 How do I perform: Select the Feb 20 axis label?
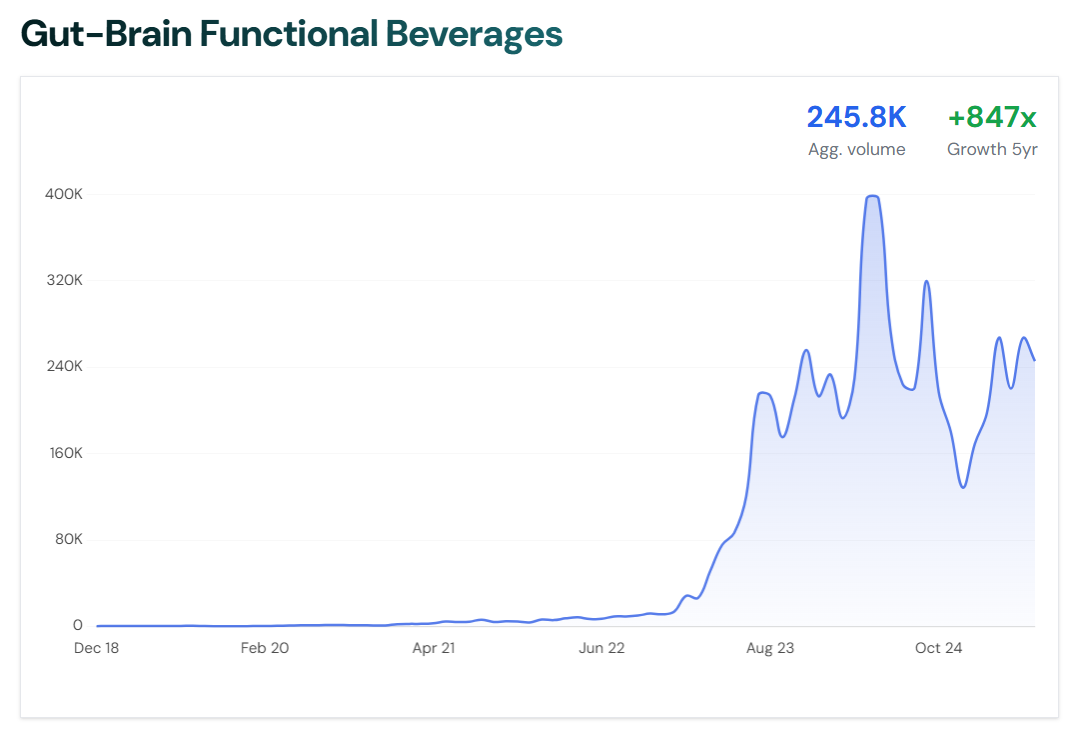(x=264, y=648)
